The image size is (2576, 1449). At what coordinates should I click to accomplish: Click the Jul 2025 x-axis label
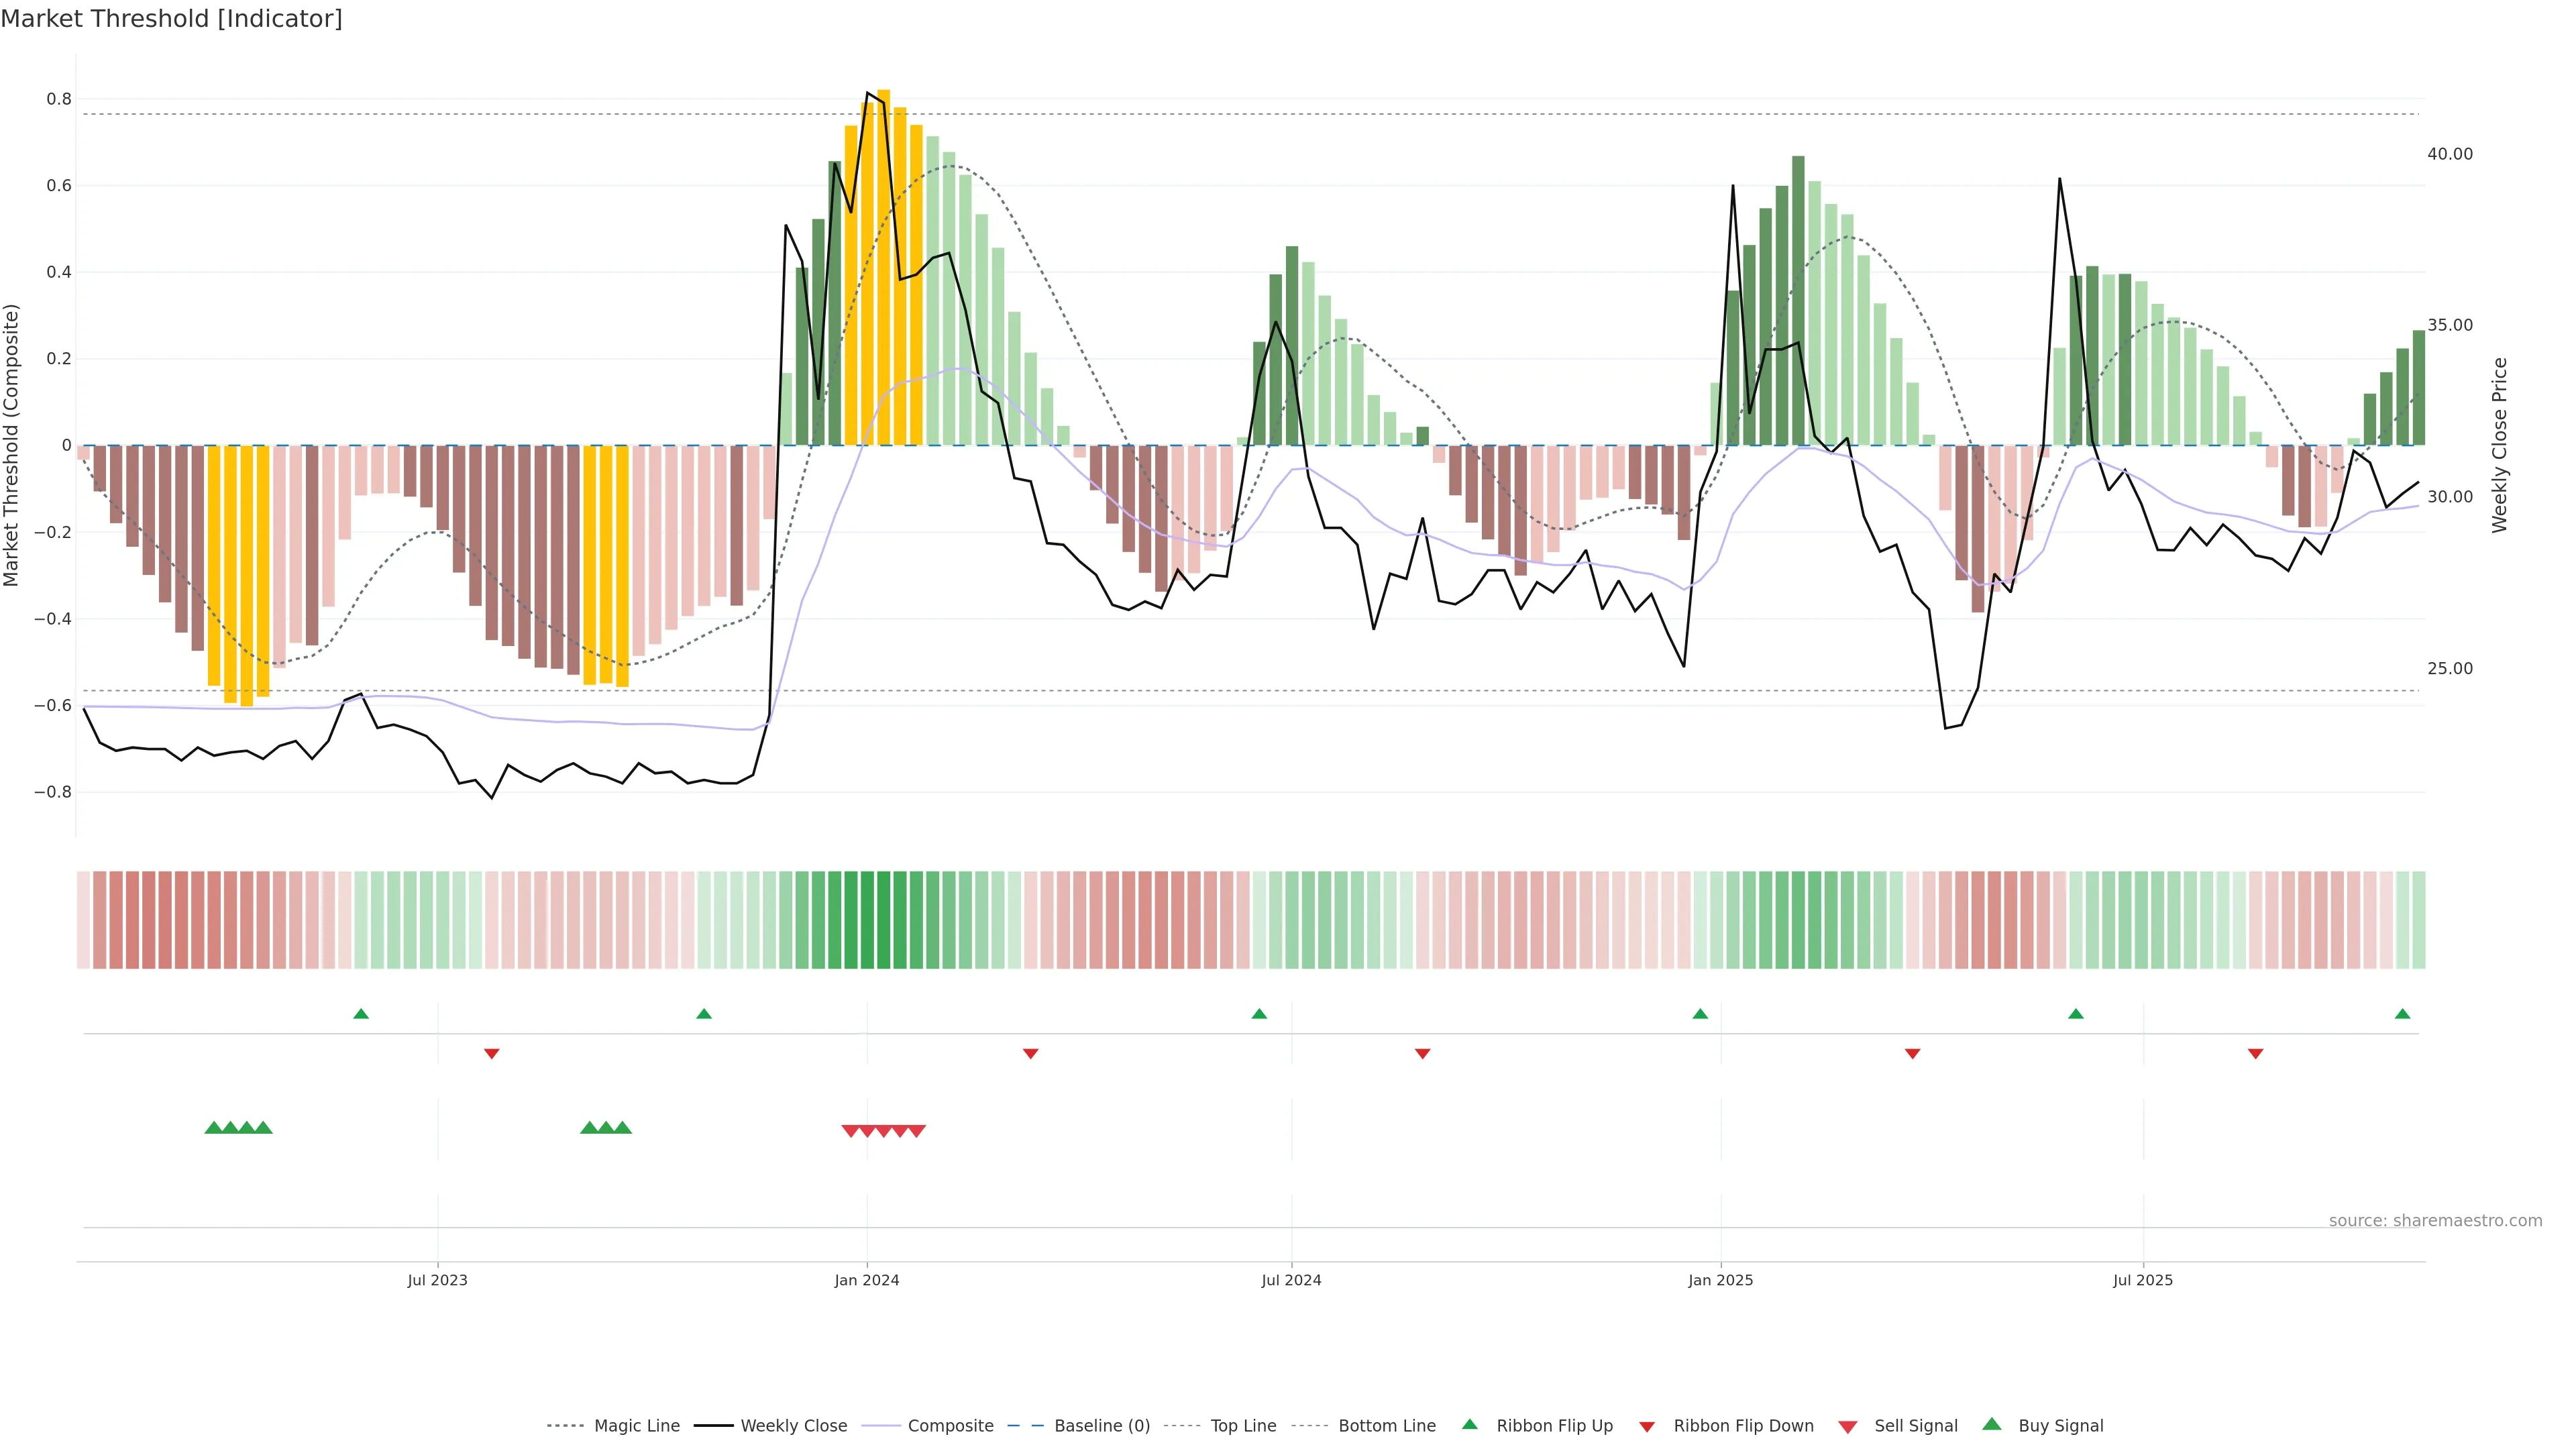pyautogui.click(x=2143, y=1280)
